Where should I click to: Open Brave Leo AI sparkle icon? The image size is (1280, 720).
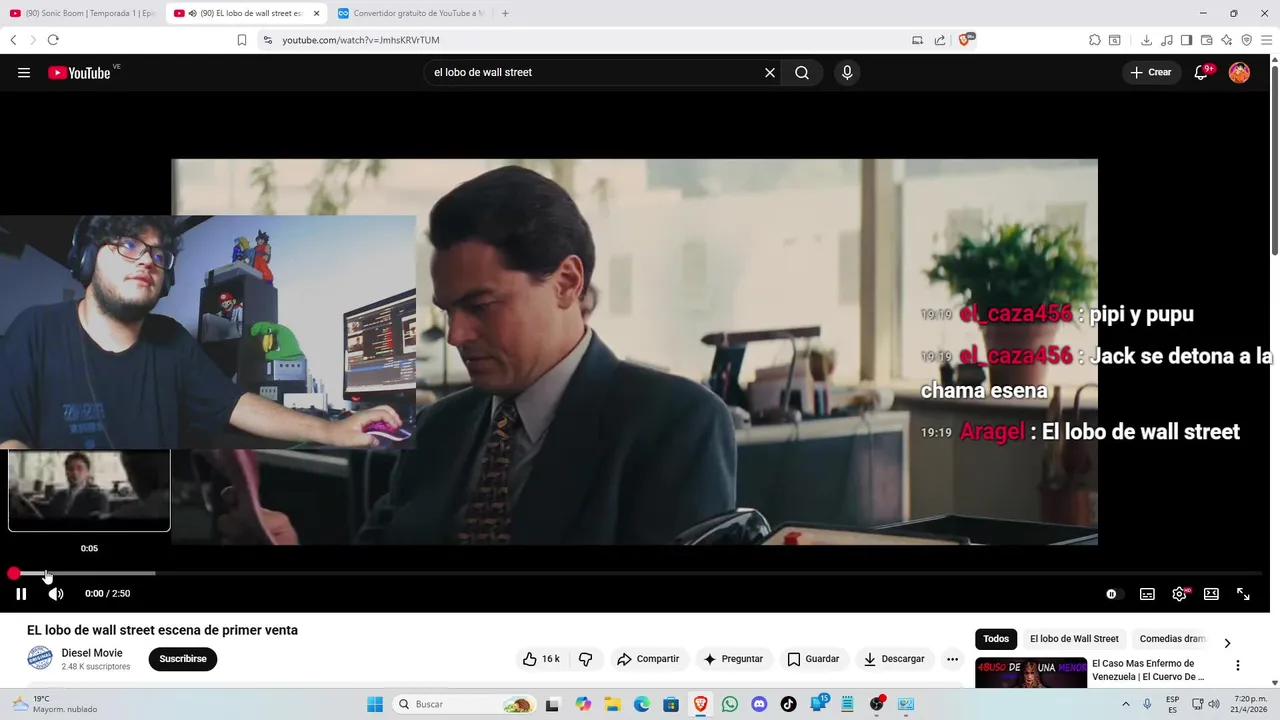tap(1227, 40)
